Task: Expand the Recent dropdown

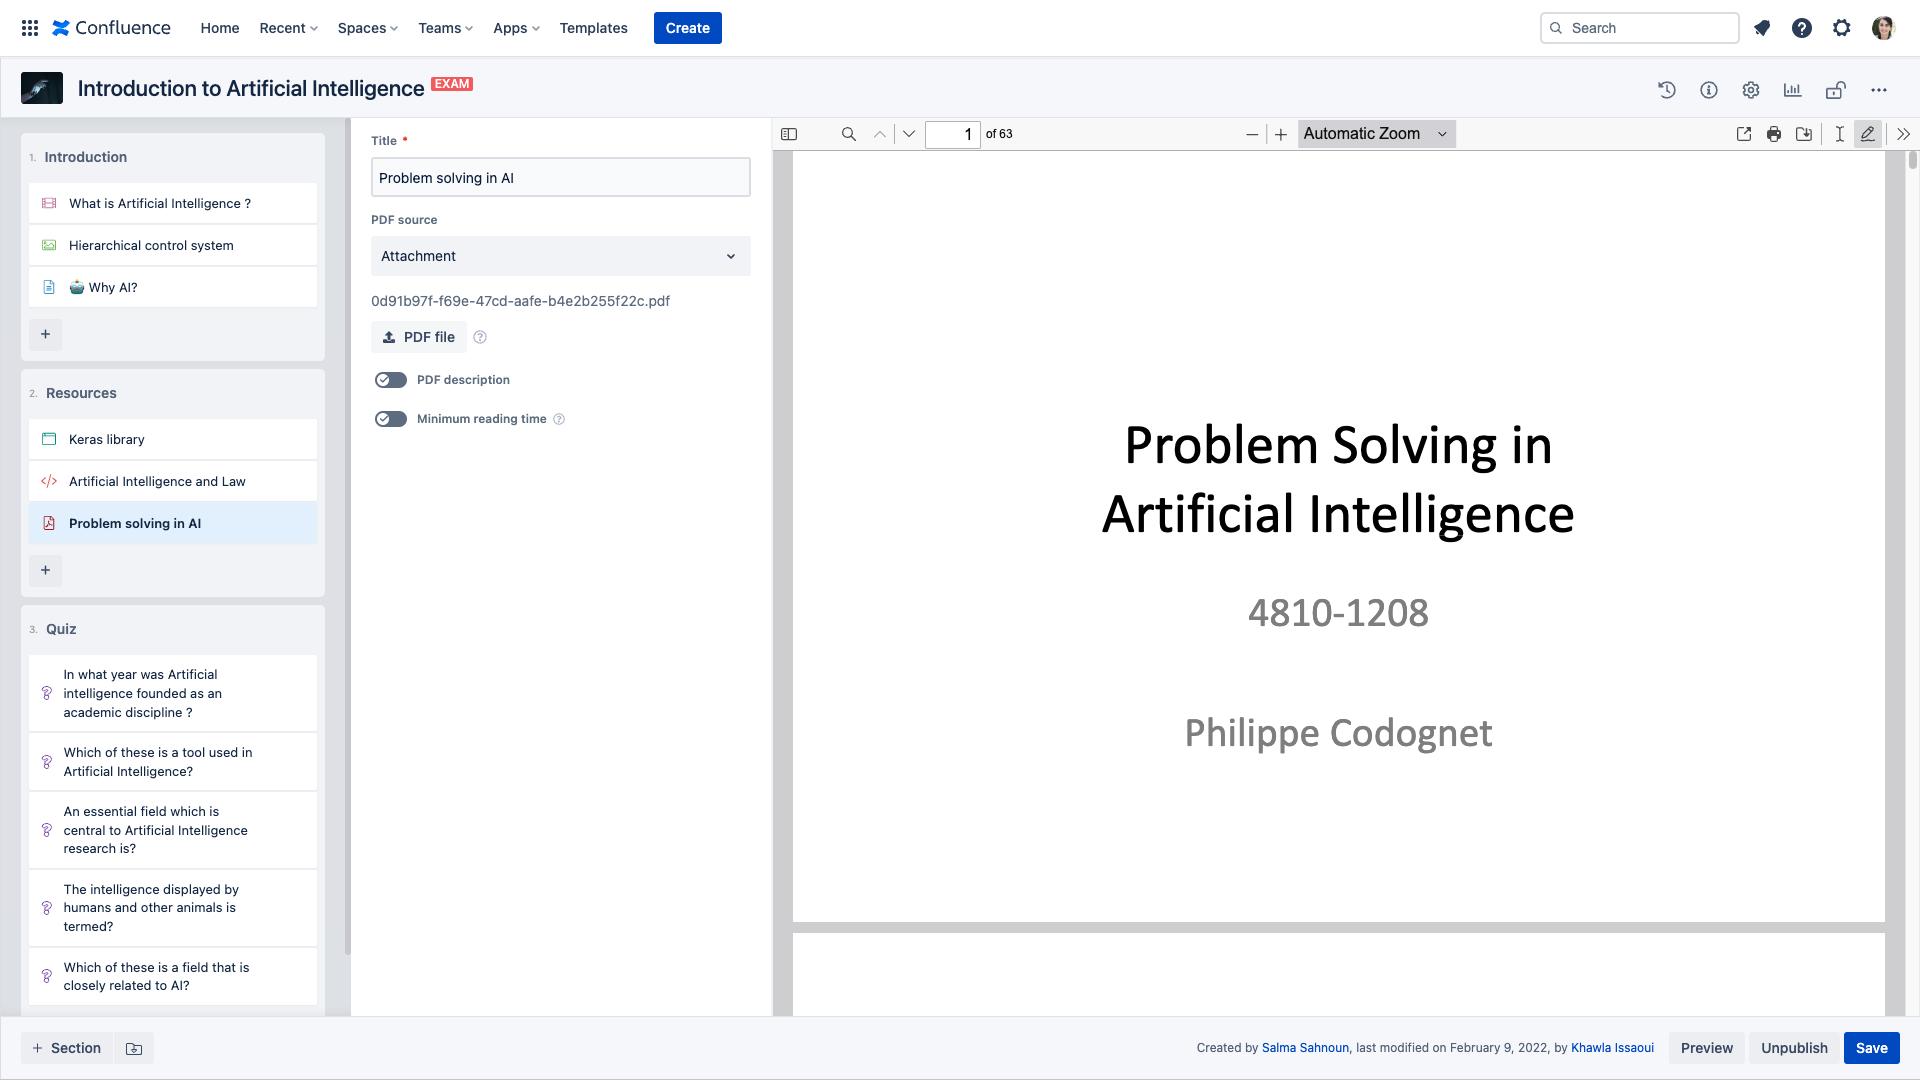Action: [x=288, y=28]
